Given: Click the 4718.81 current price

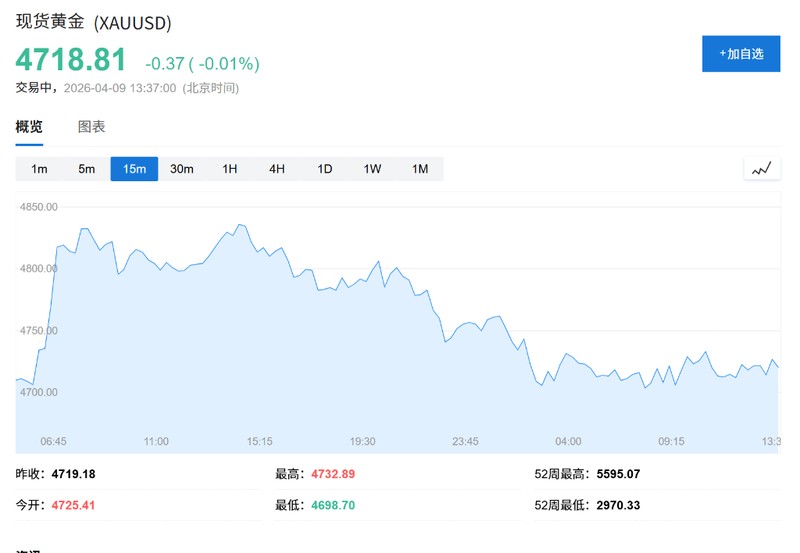Looking at the screenshot, I should pyautogui.click(x=71, y=60).
